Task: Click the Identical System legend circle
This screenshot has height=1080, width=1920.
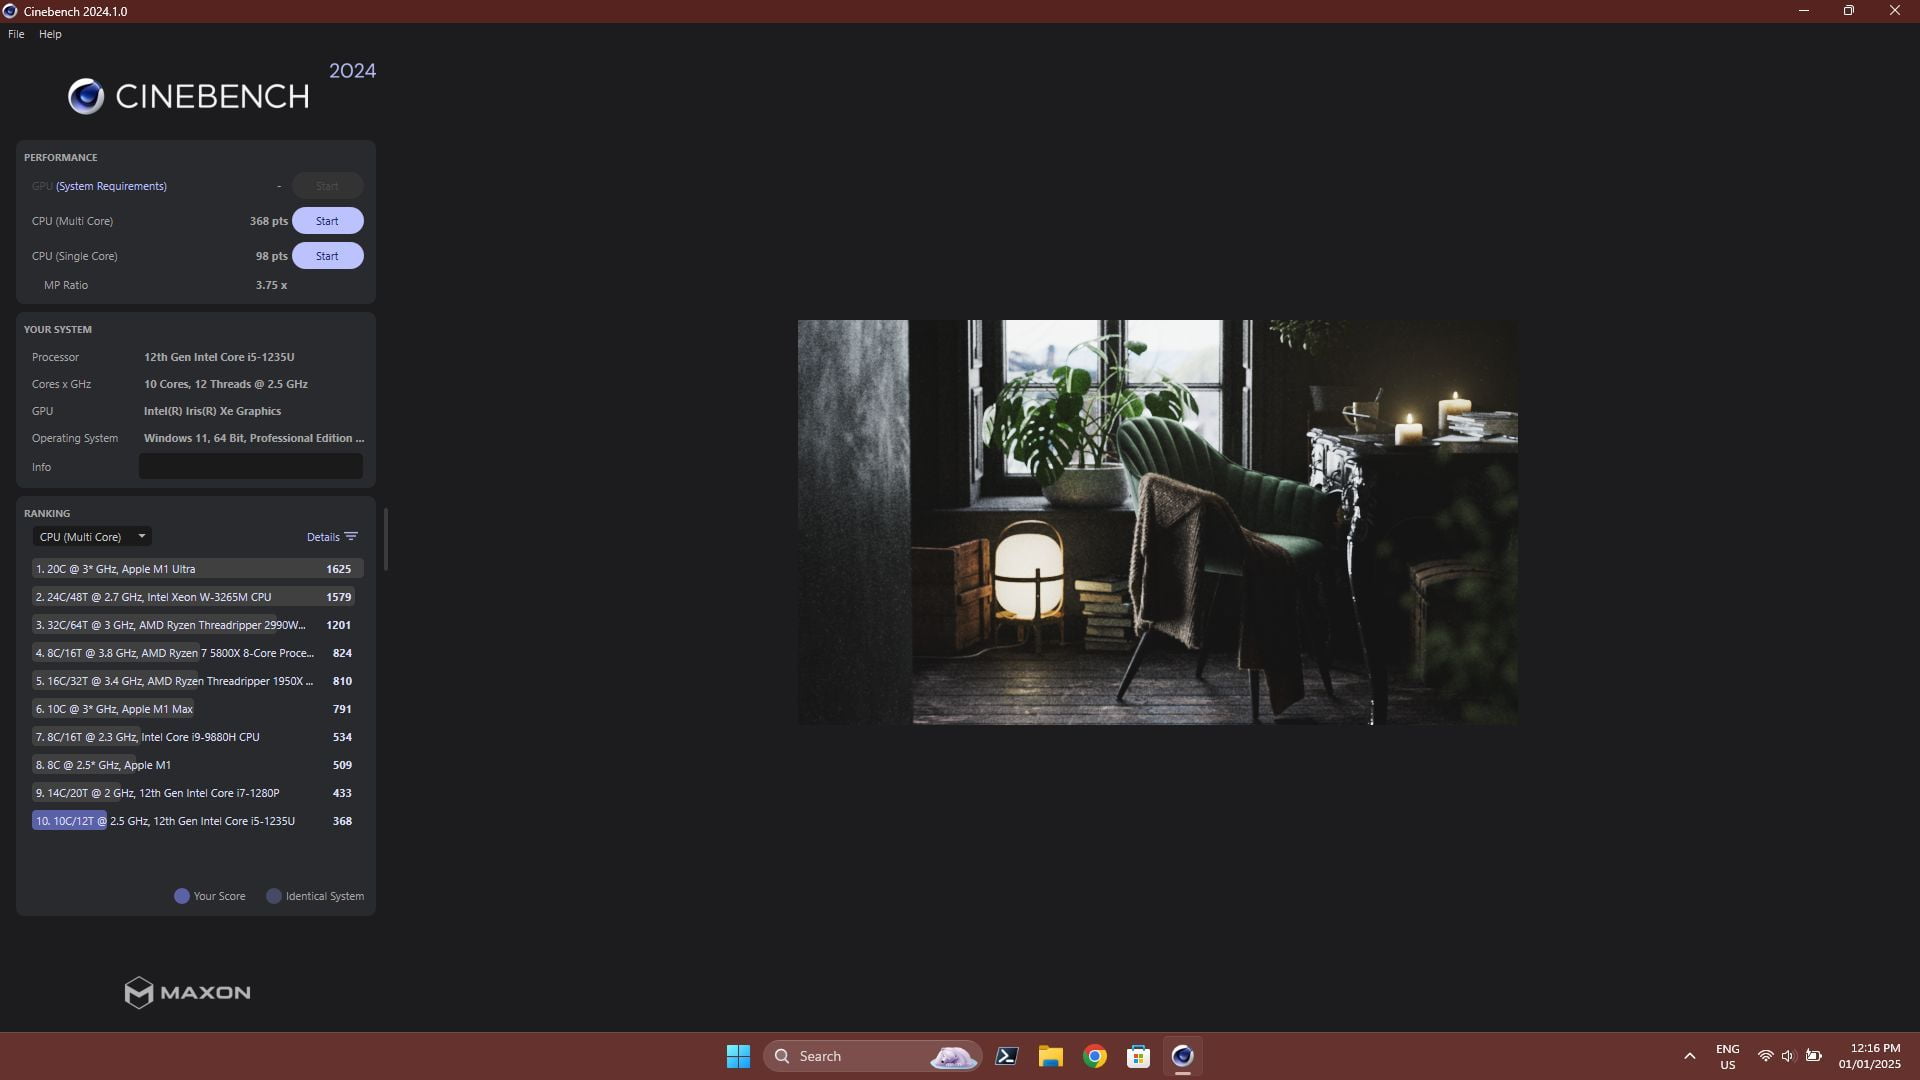Action: [x=273, y=896]
